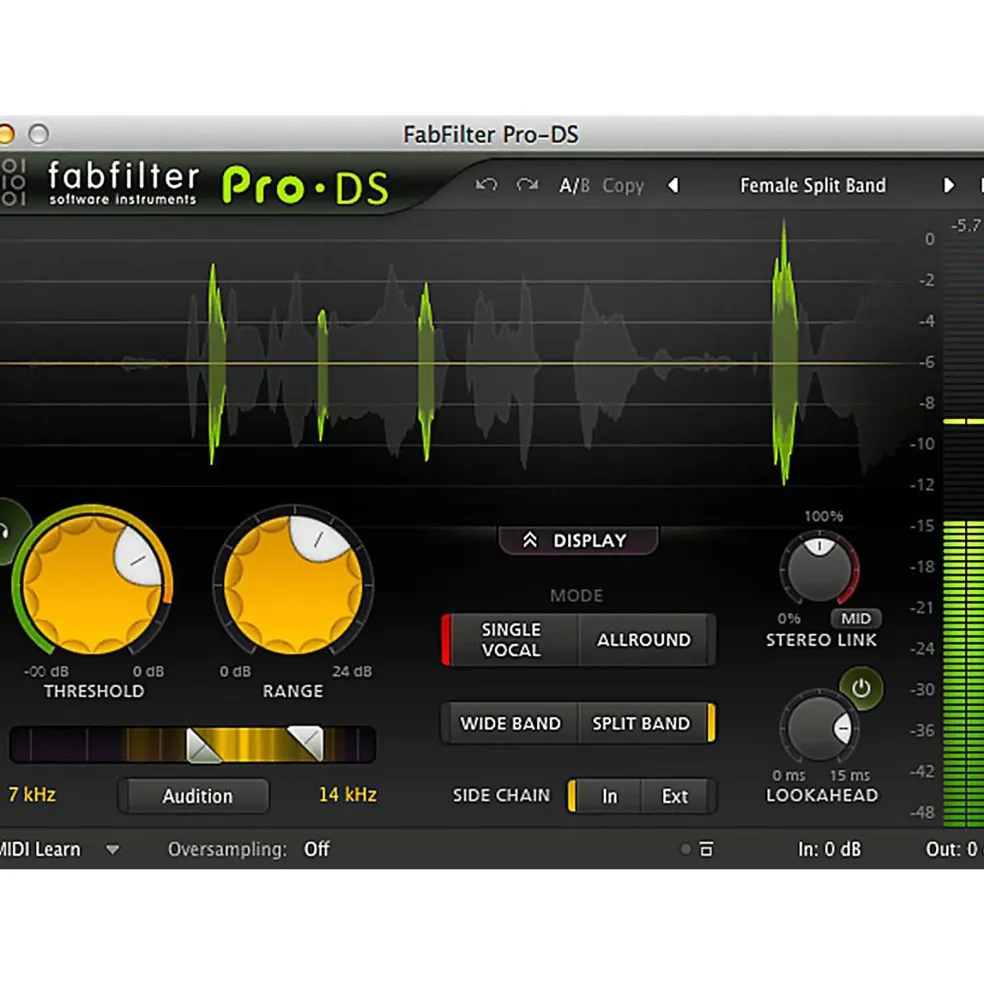
Task: Go to next preset arrow
Action: pos(948,185)
